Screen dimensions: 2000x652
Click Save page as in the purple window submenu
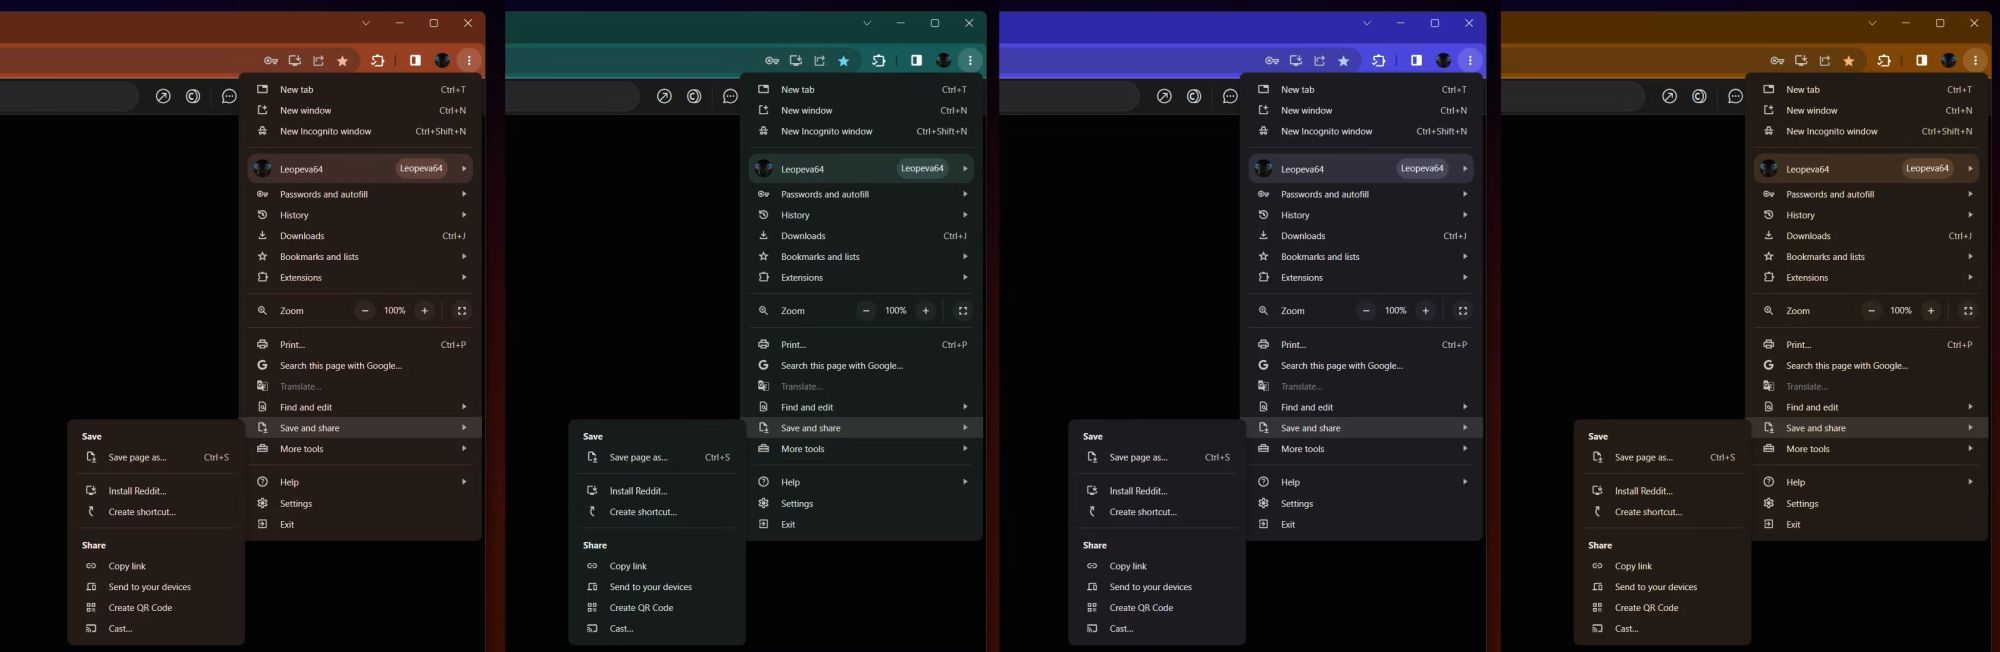(x=1138, y=458)
